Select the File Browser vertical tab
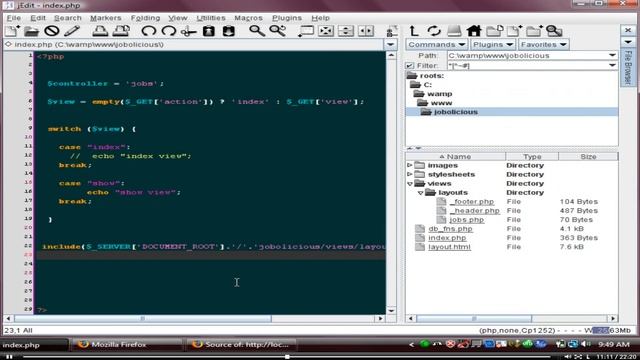 coord(628,68)
